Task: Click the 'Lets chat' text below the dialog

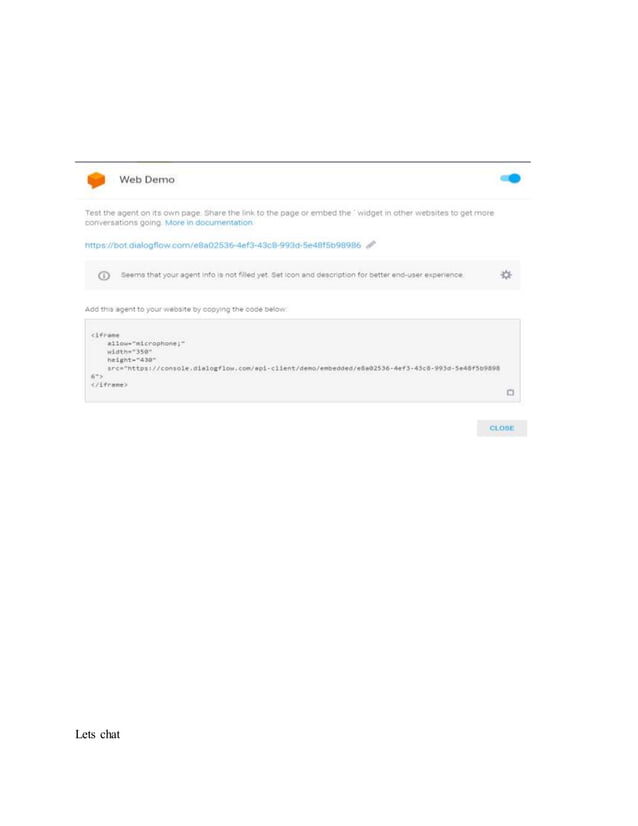Action: tap(97, 734)
